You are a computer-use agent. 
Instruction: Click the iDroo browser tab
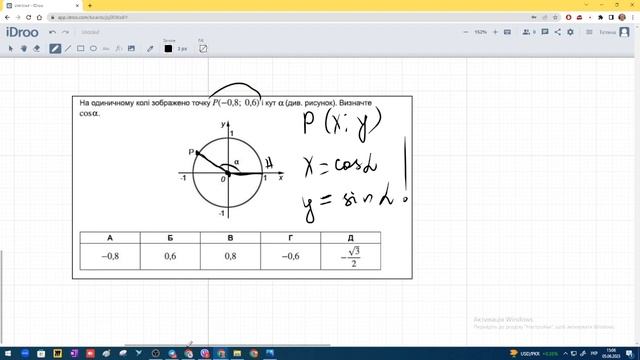coord(41,6)
